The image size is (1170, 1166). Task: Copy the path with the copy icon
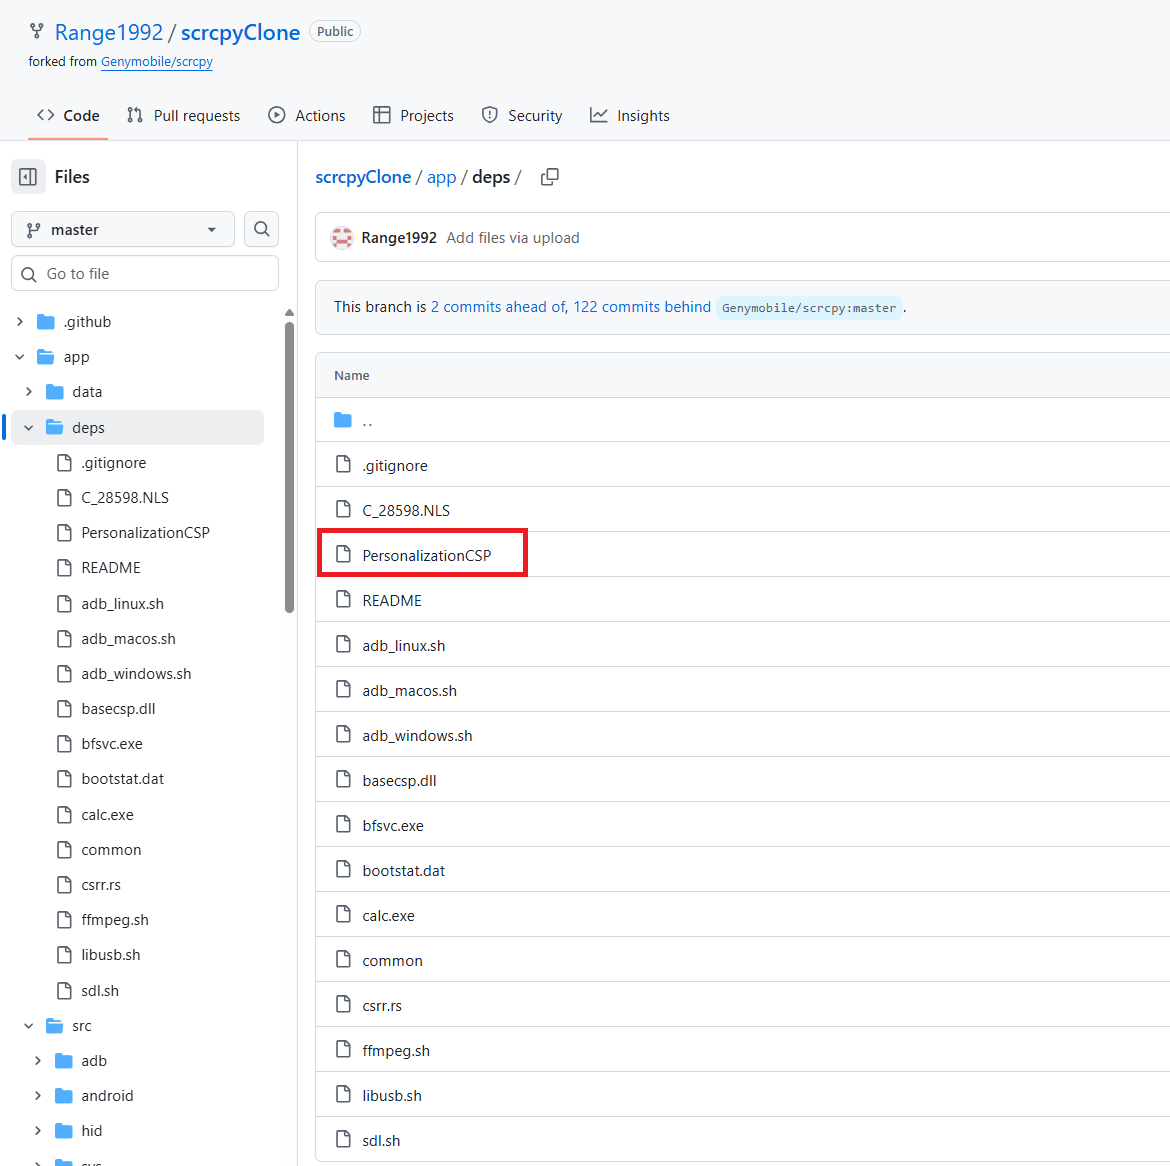click(x=550, y=177)
